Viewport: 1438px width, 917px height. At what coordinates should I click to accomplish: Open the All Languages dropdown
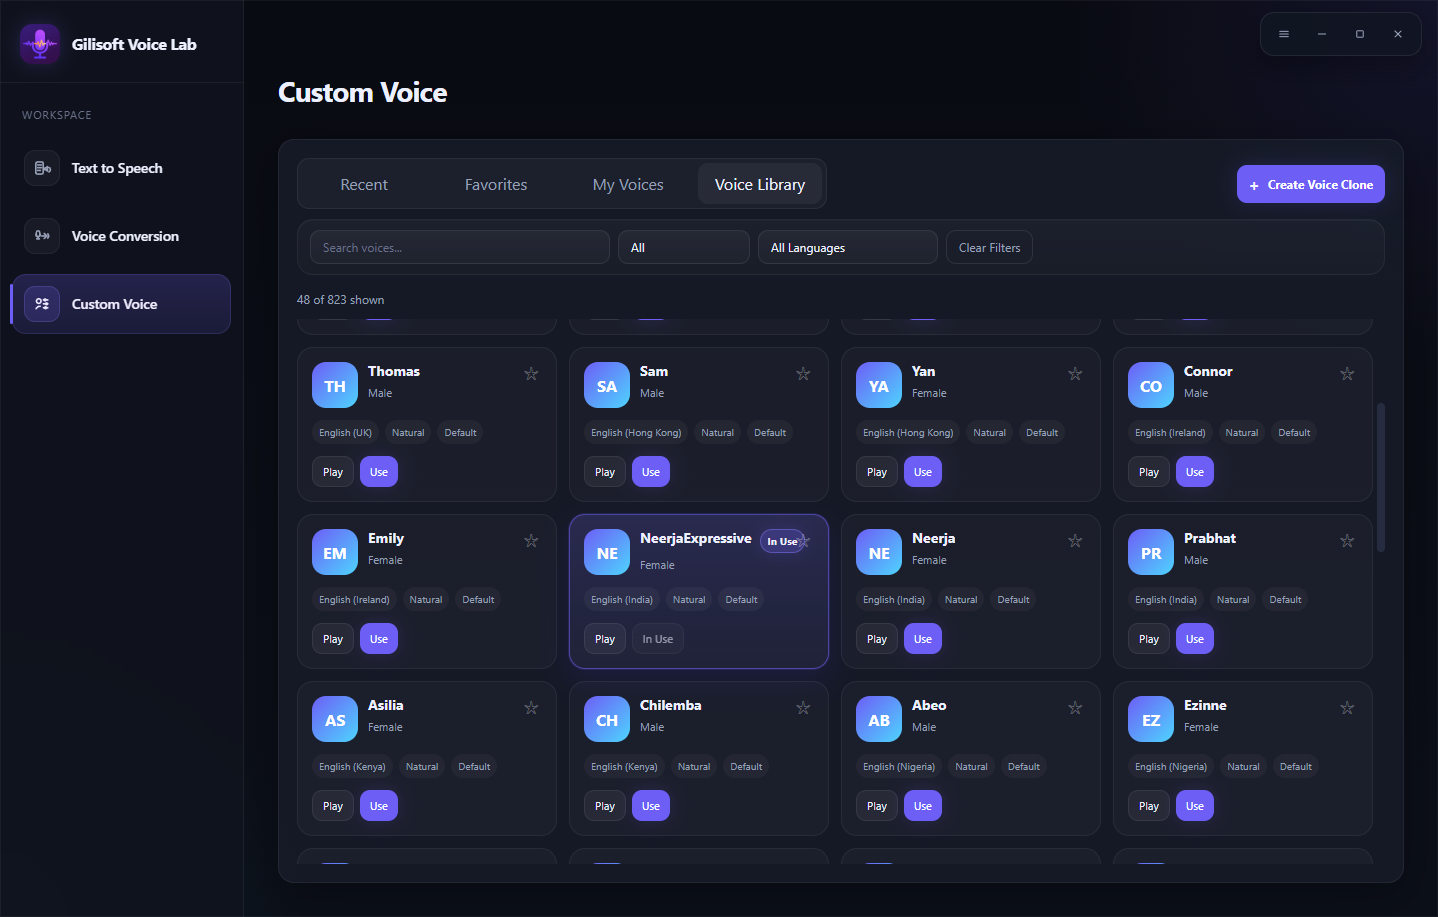[848, 247]
